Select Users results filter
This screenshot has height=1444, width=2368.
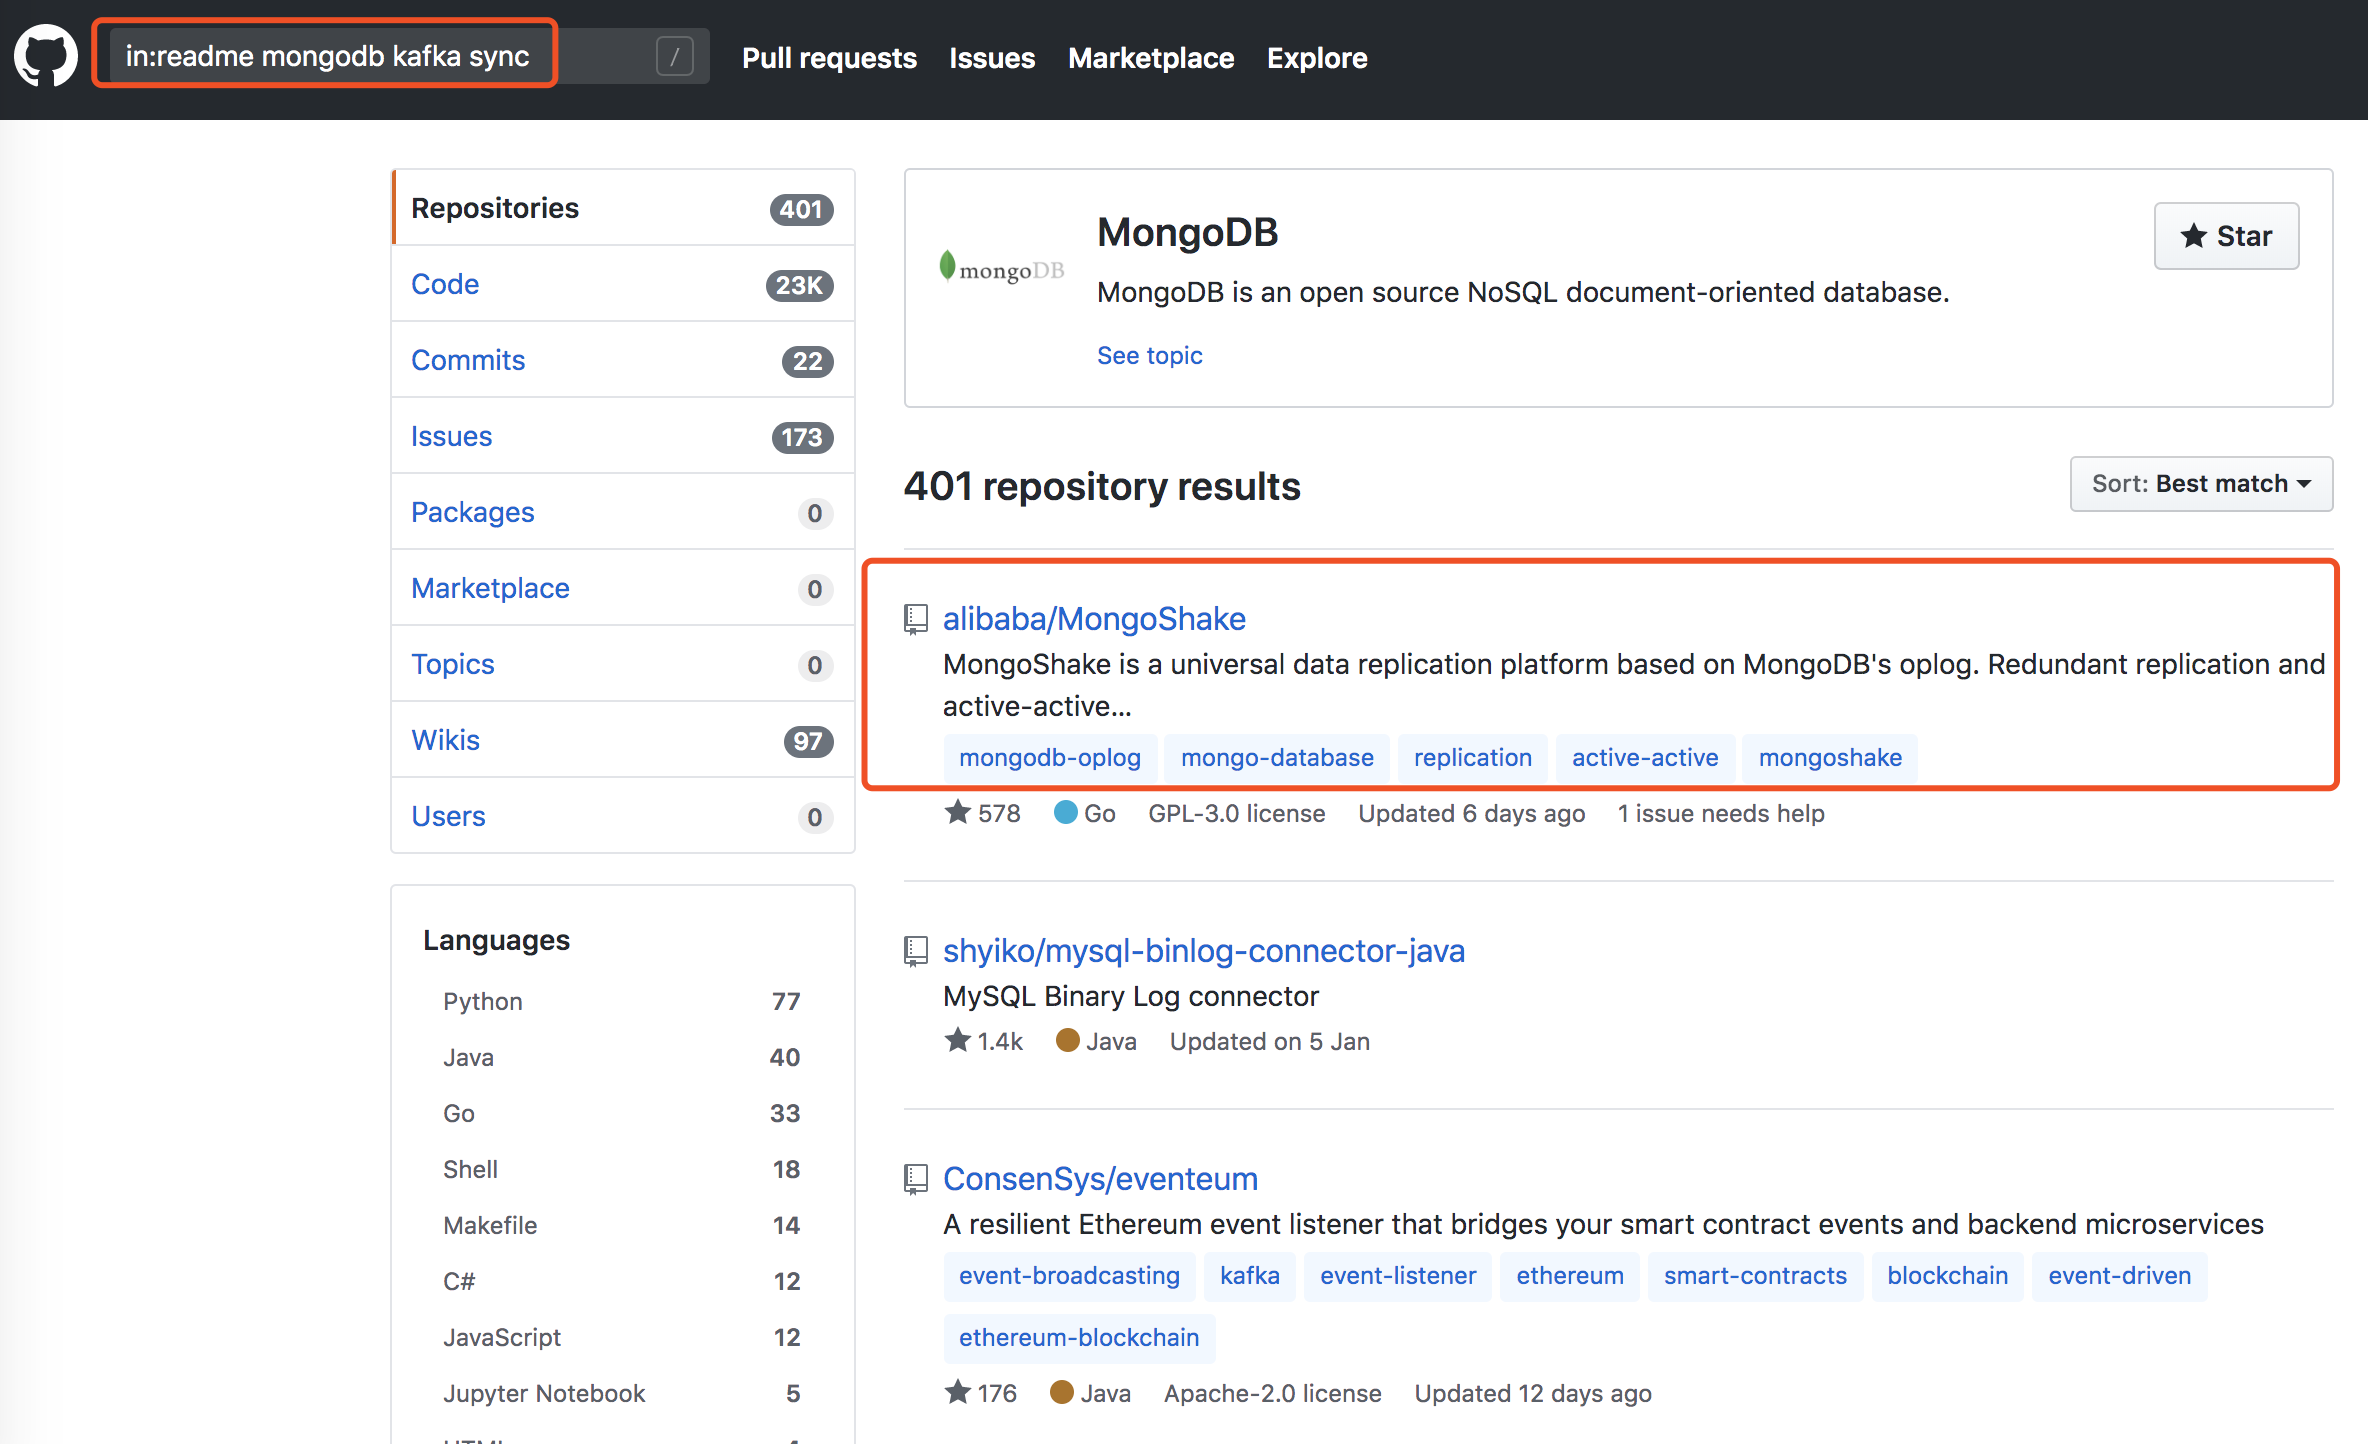click(623, 816)
